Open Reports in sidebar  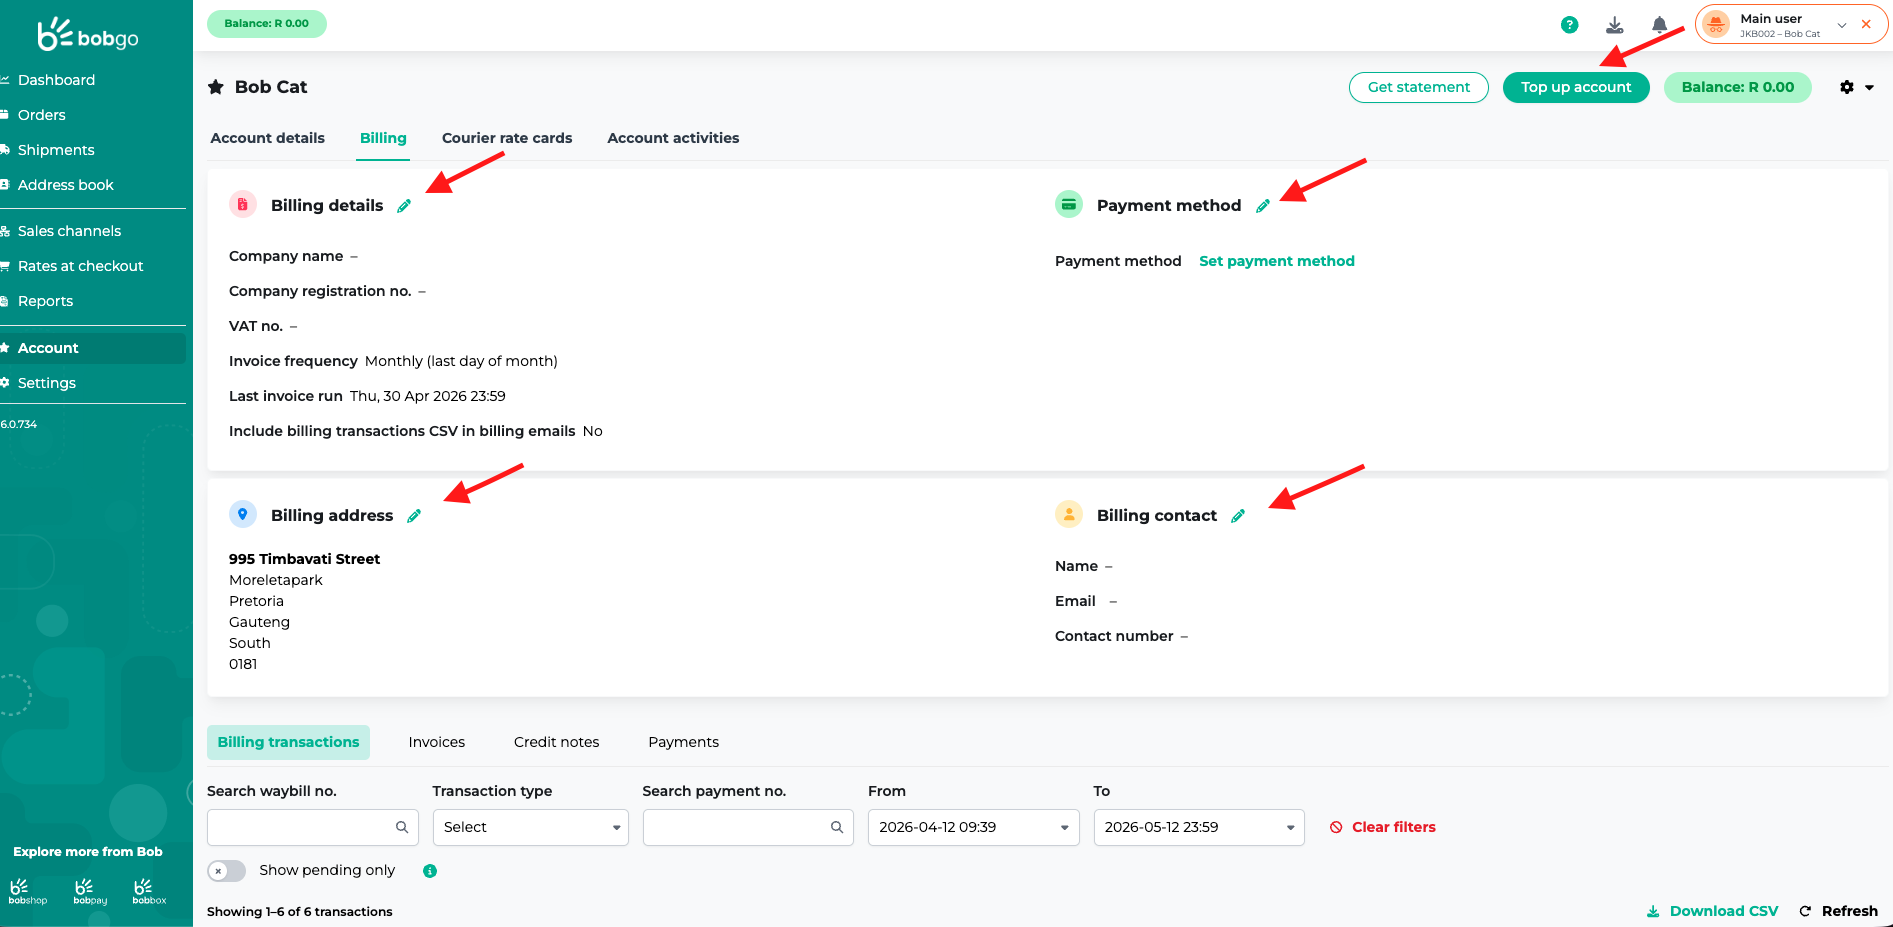click(45, 301)
